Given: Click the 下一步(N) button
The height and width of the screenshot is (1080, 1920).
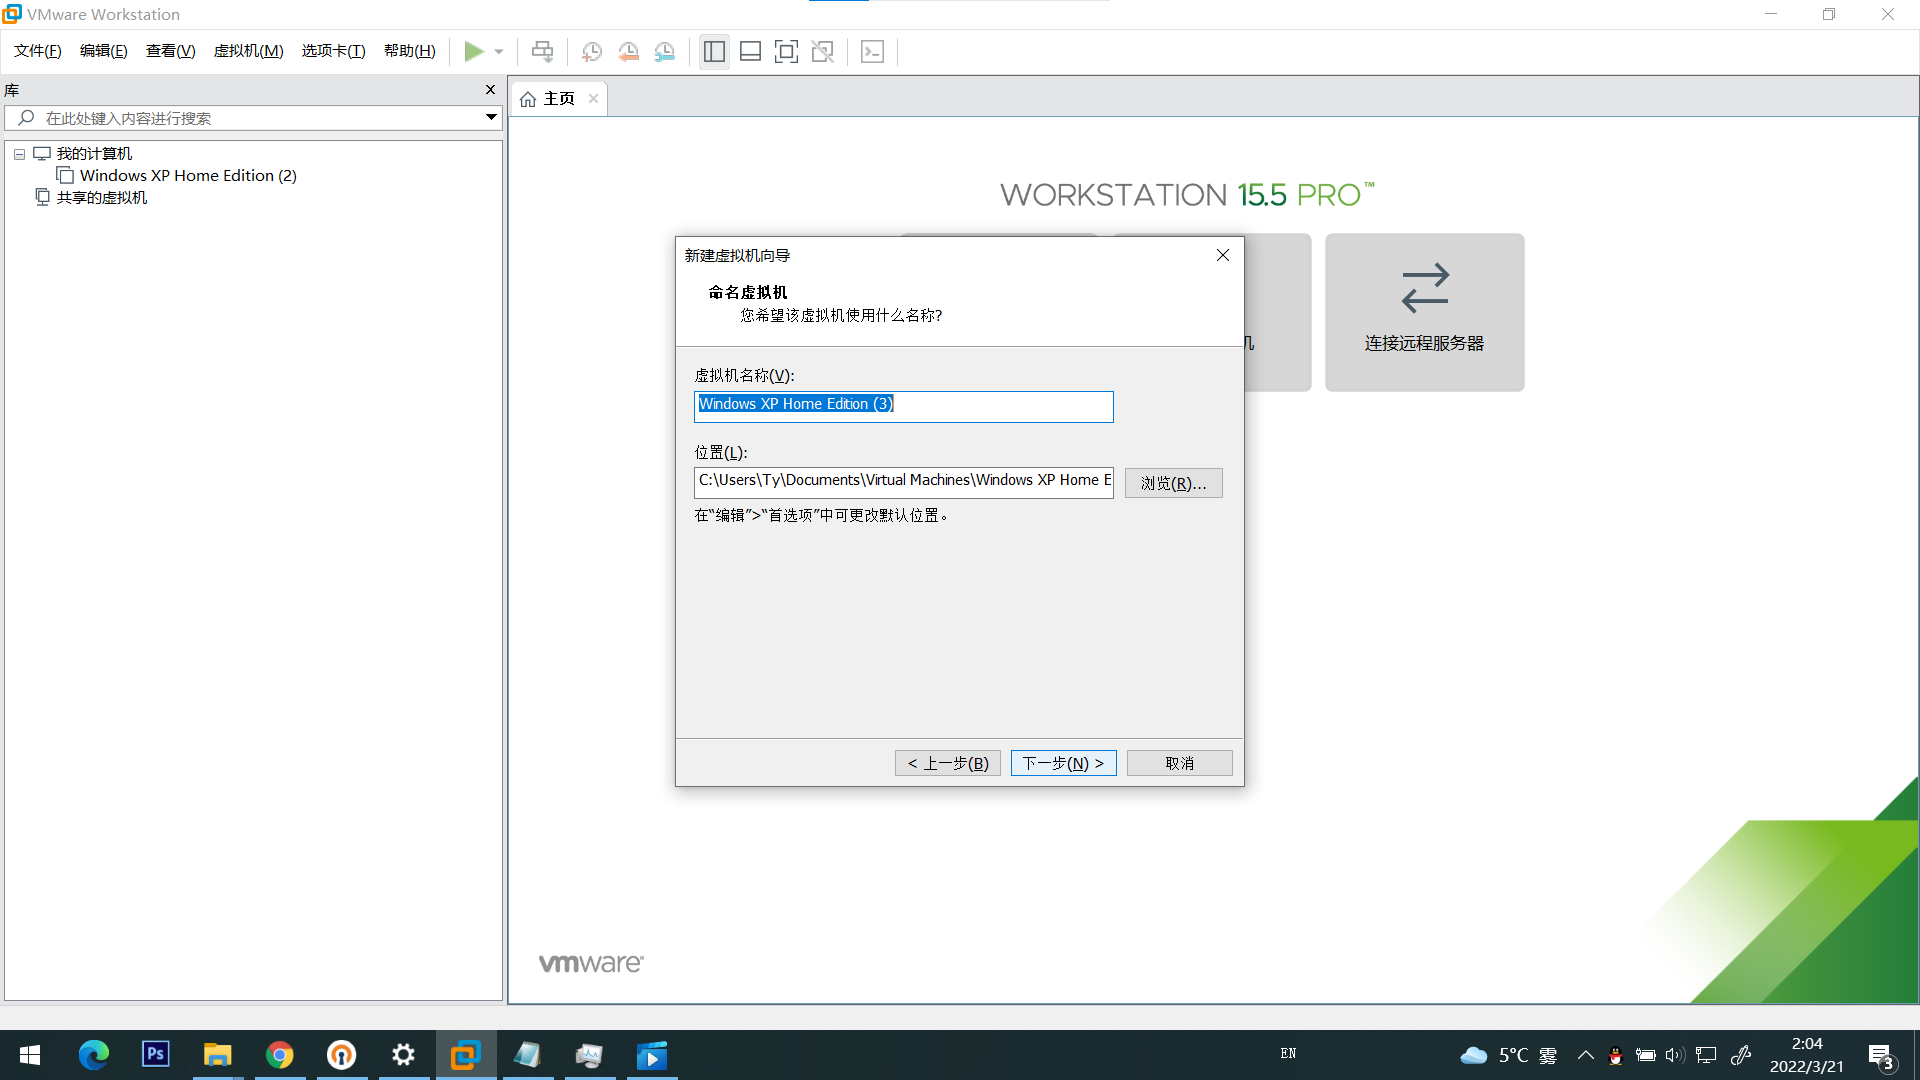Looking at the screenshot, I should pyautogui.click(x=1063, y=763).
